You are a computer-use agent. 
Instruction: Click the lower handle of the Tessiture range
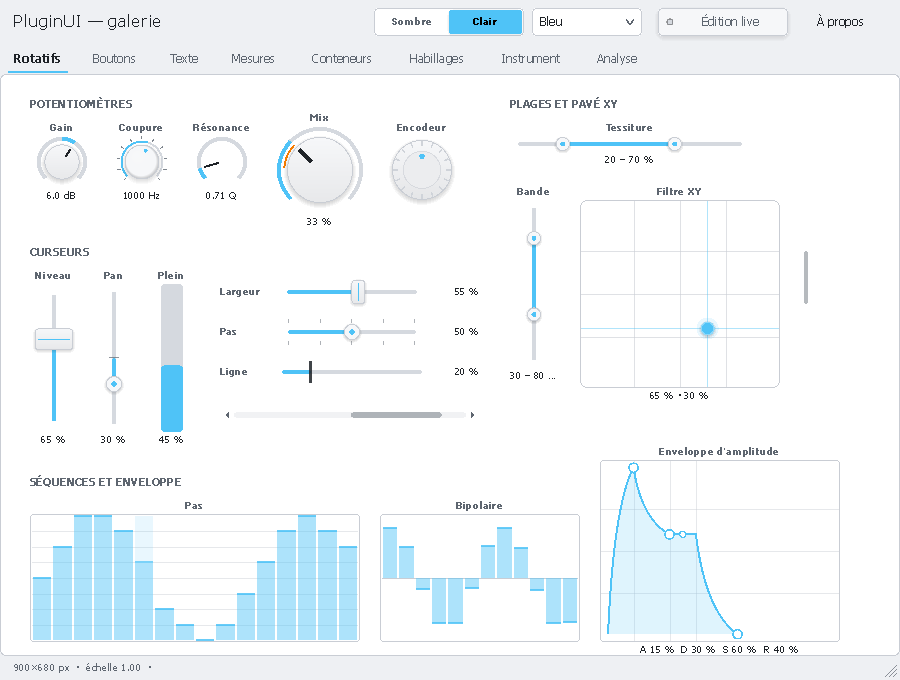562,144
